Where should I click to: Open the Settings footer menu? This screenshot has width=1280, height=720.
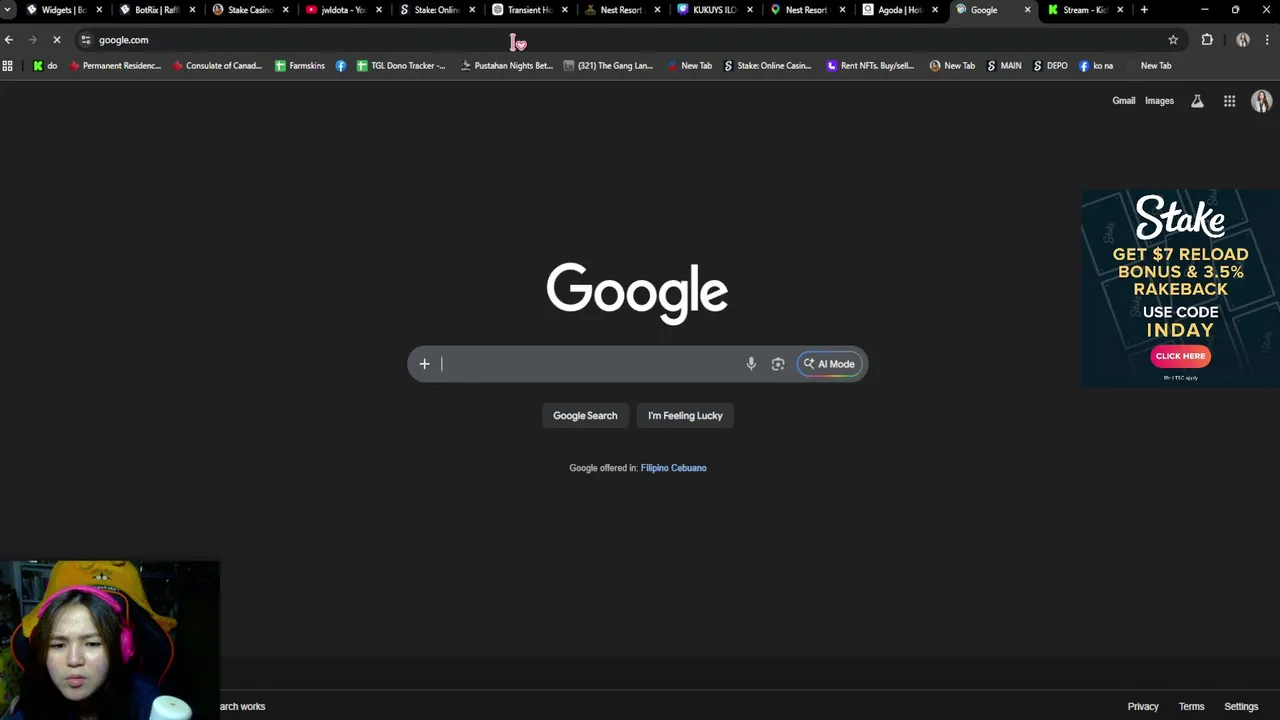pos(1241,707)
